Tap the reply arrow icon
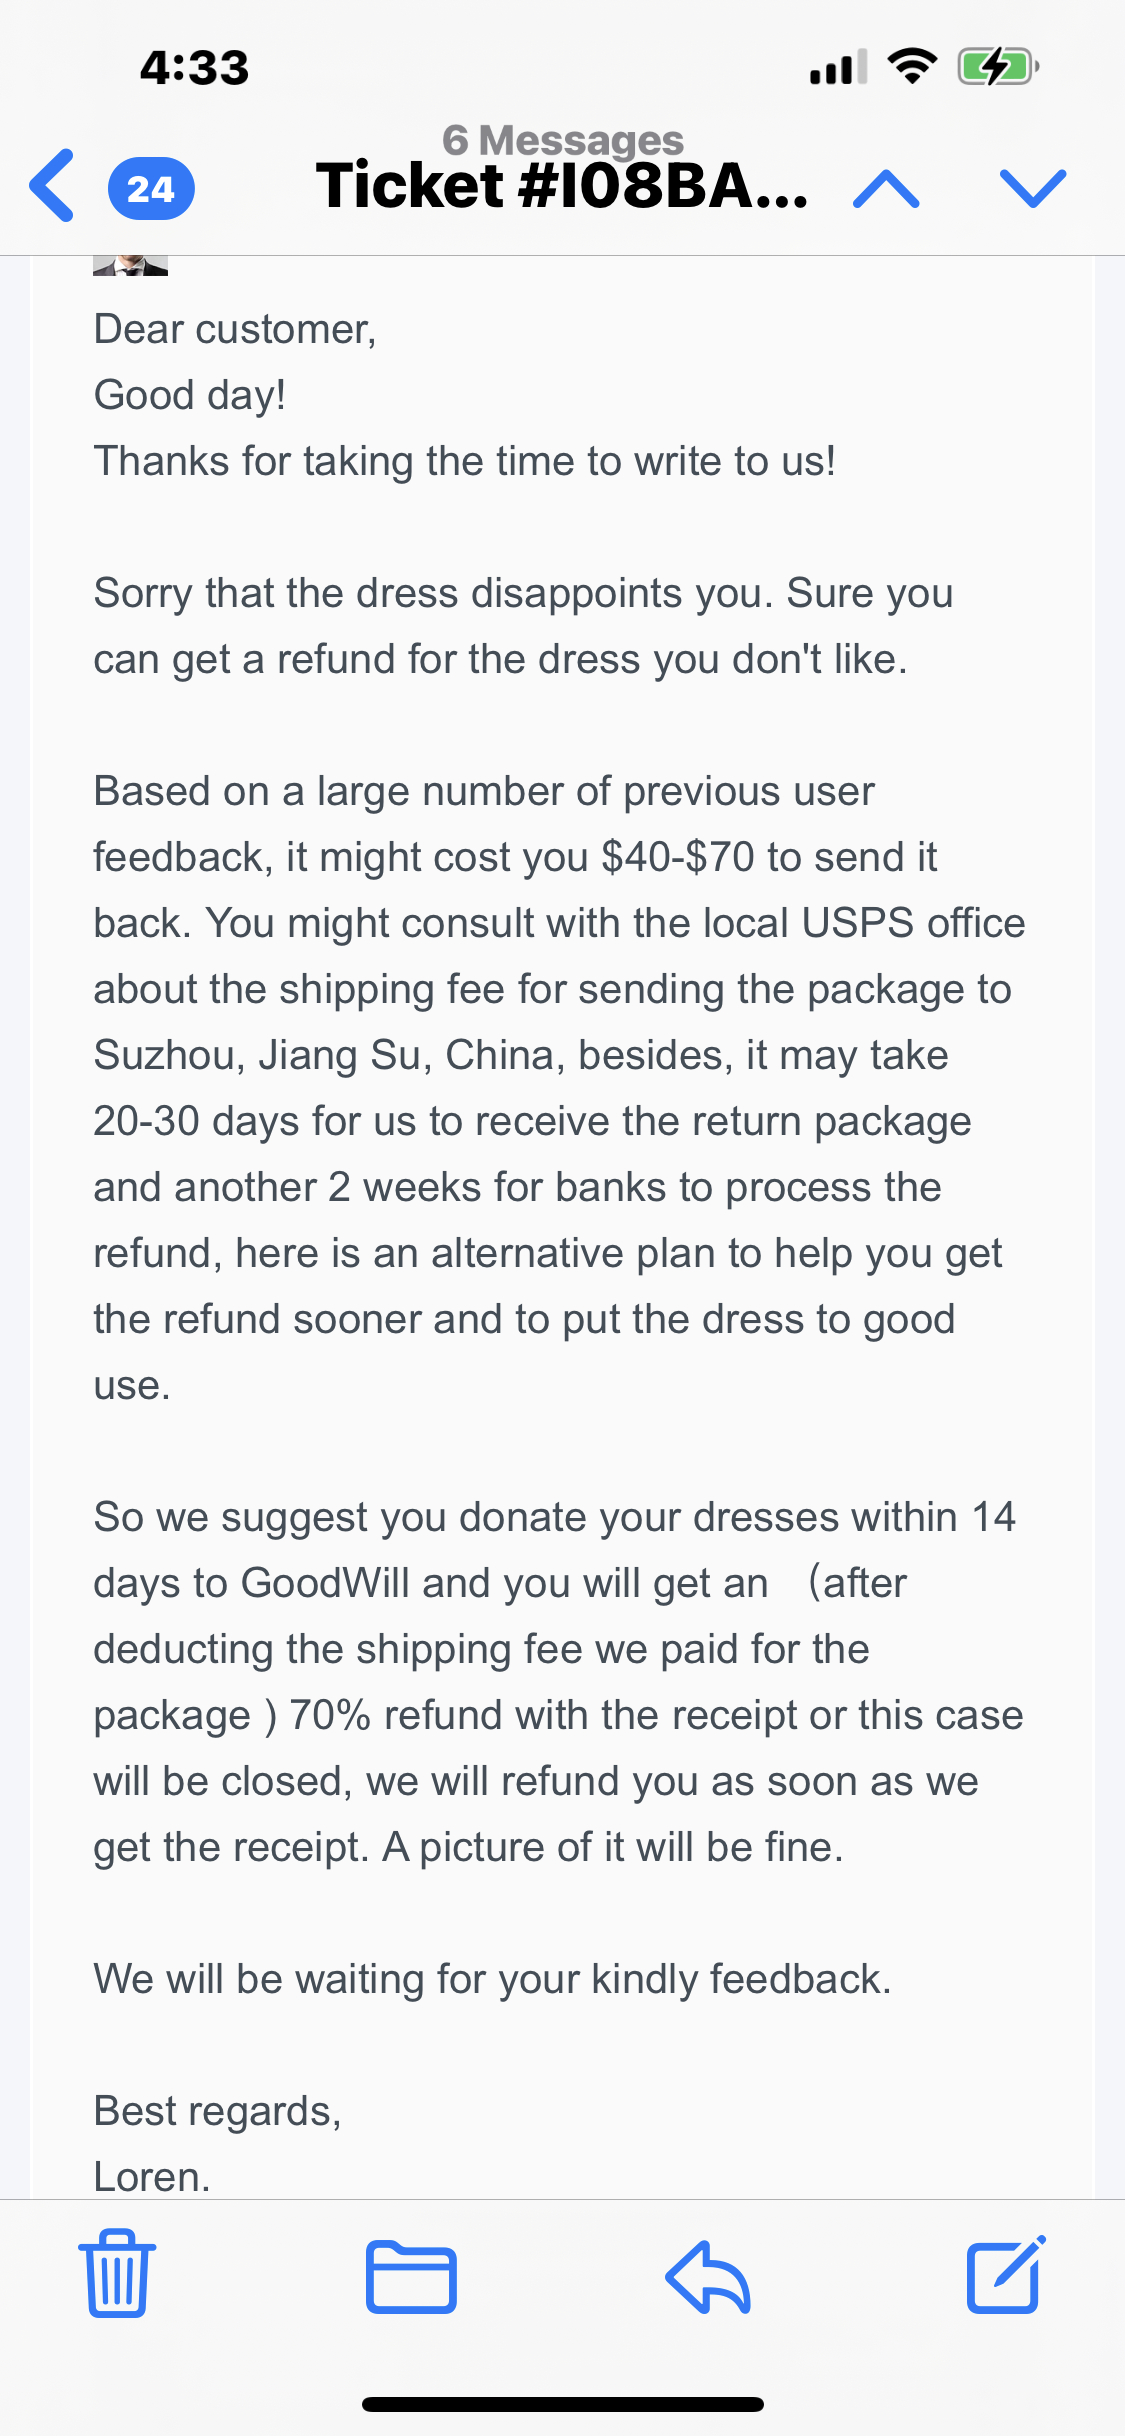Screen dimensions: 1125x2436 click(x=708, y=2277)
